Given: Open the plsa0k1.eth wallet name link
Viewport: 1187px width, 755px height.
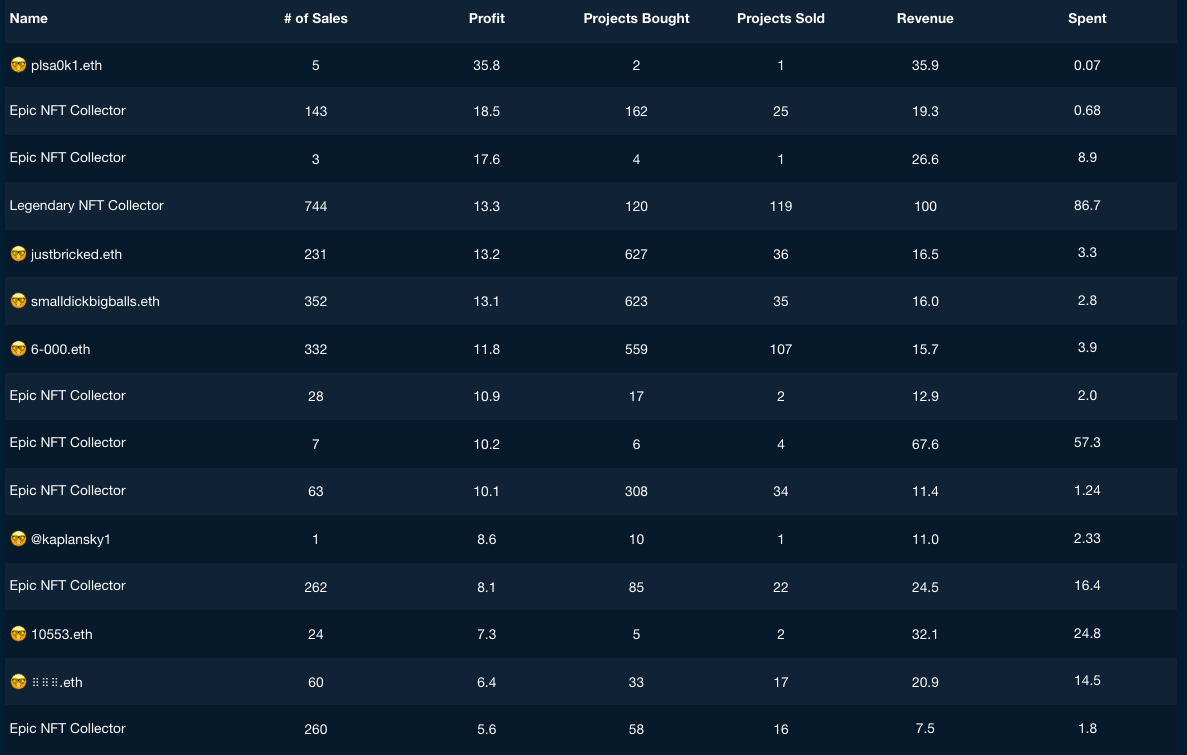Looking at the screenshot, I should (x=66, y=66).
